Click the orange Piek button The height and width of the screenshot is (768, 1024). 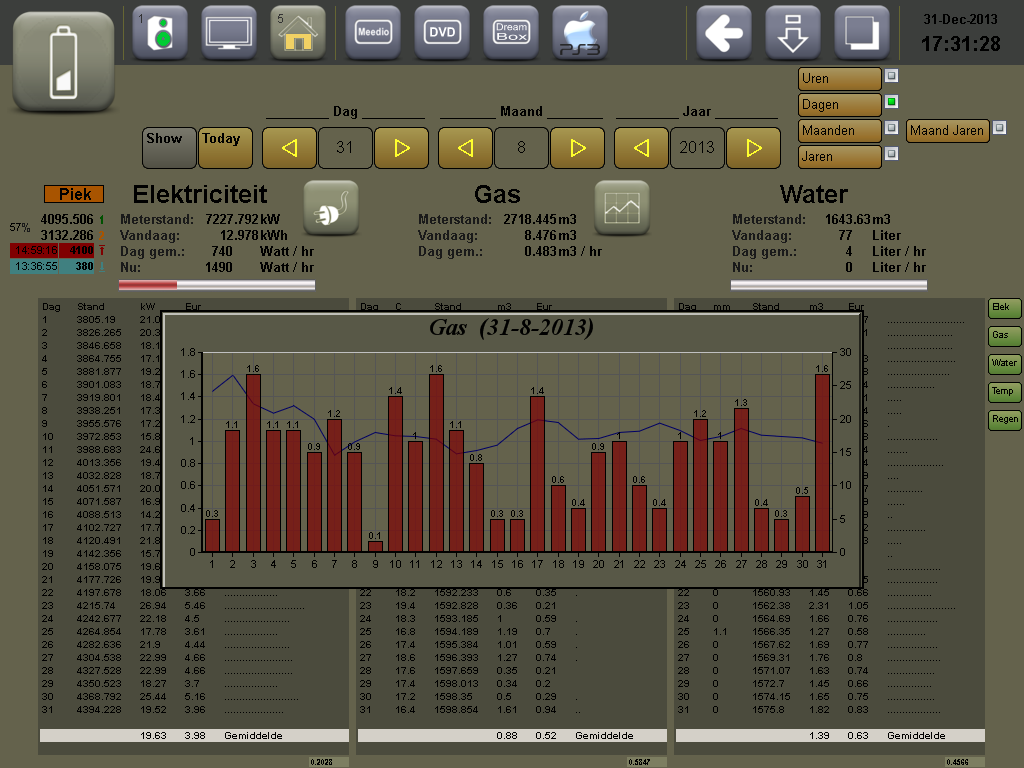click(74, 194)
